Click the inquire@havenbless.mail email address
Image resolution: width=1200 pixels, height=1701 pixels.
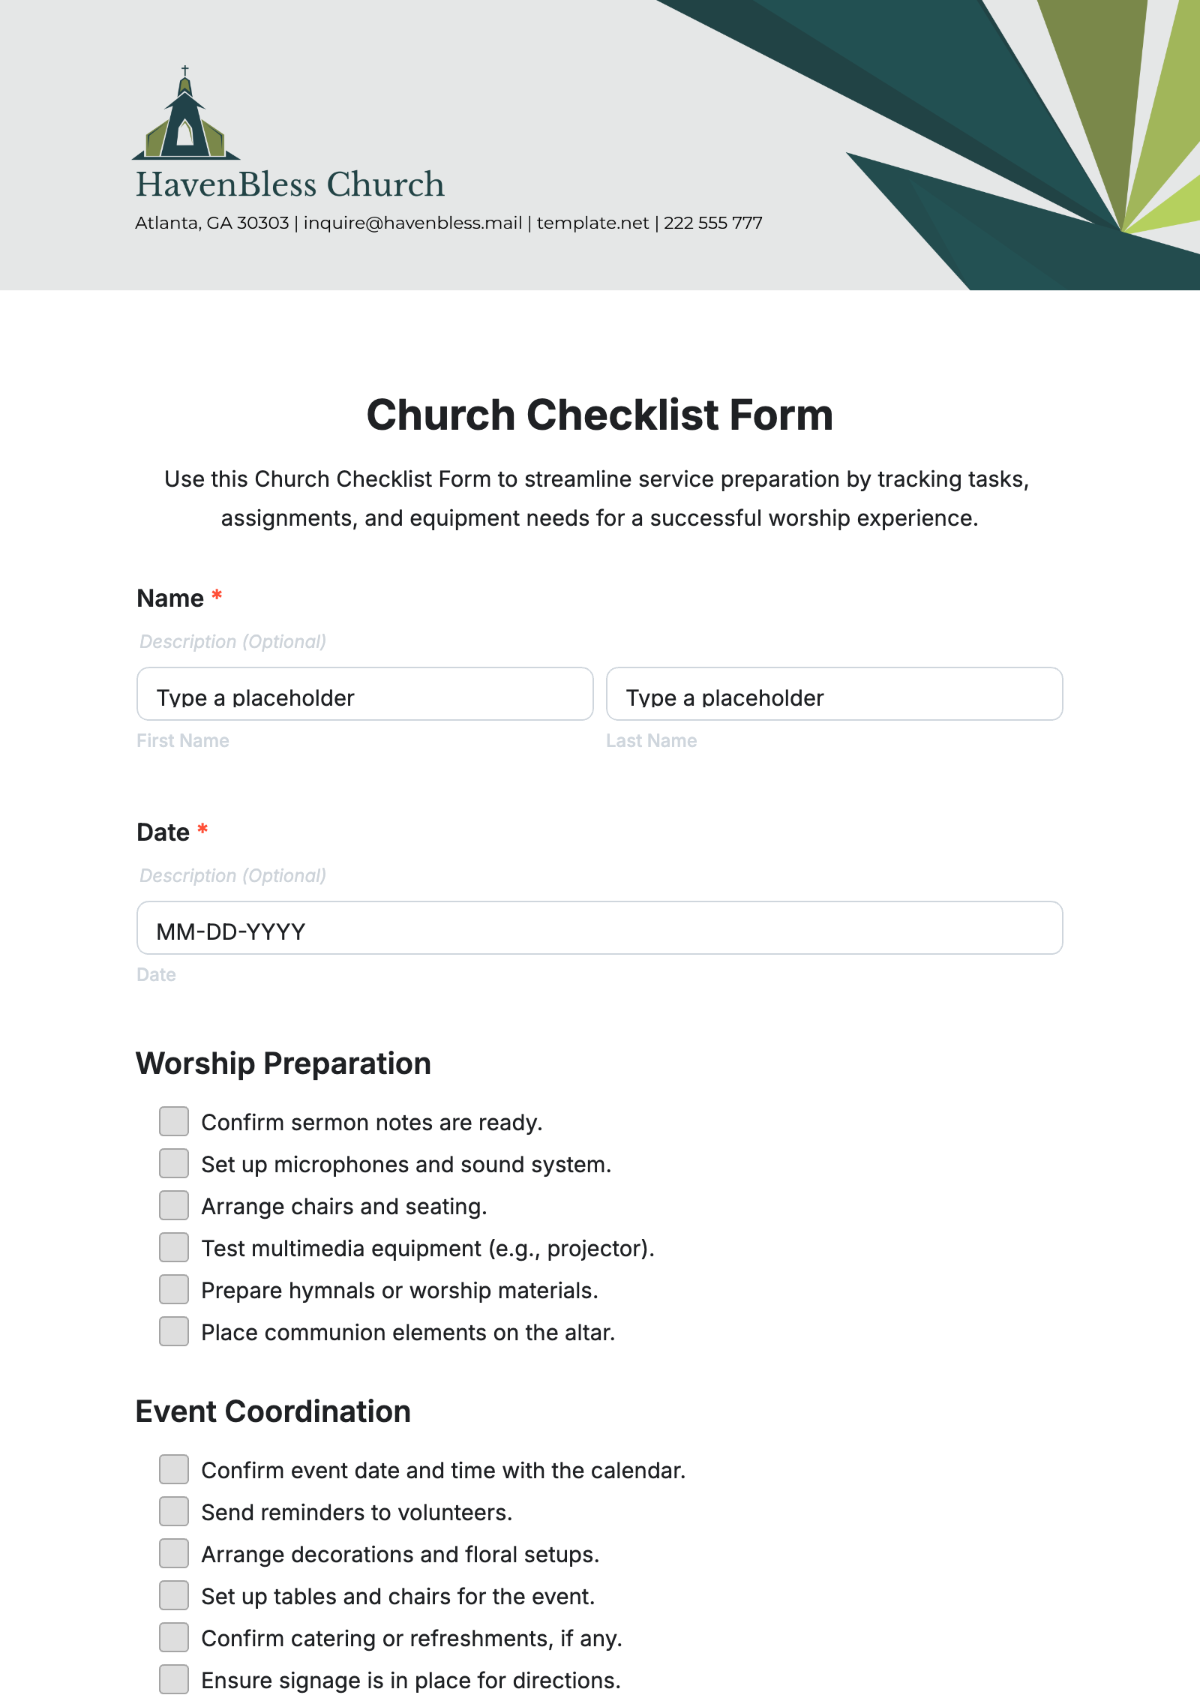(x=413, y=223)
